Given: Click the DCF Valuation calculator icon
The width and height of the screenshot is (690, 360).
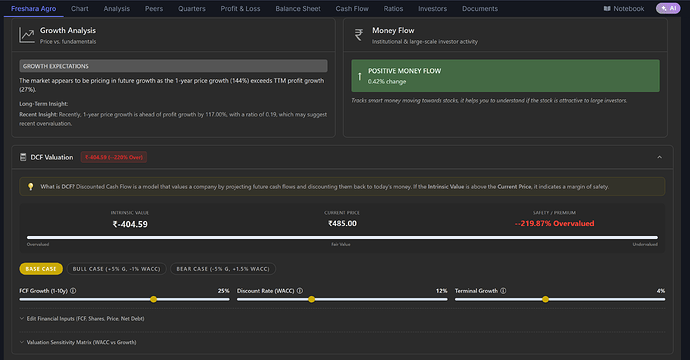Looking at the screenshot, I should pyautogui.click(x=23, y=157).
